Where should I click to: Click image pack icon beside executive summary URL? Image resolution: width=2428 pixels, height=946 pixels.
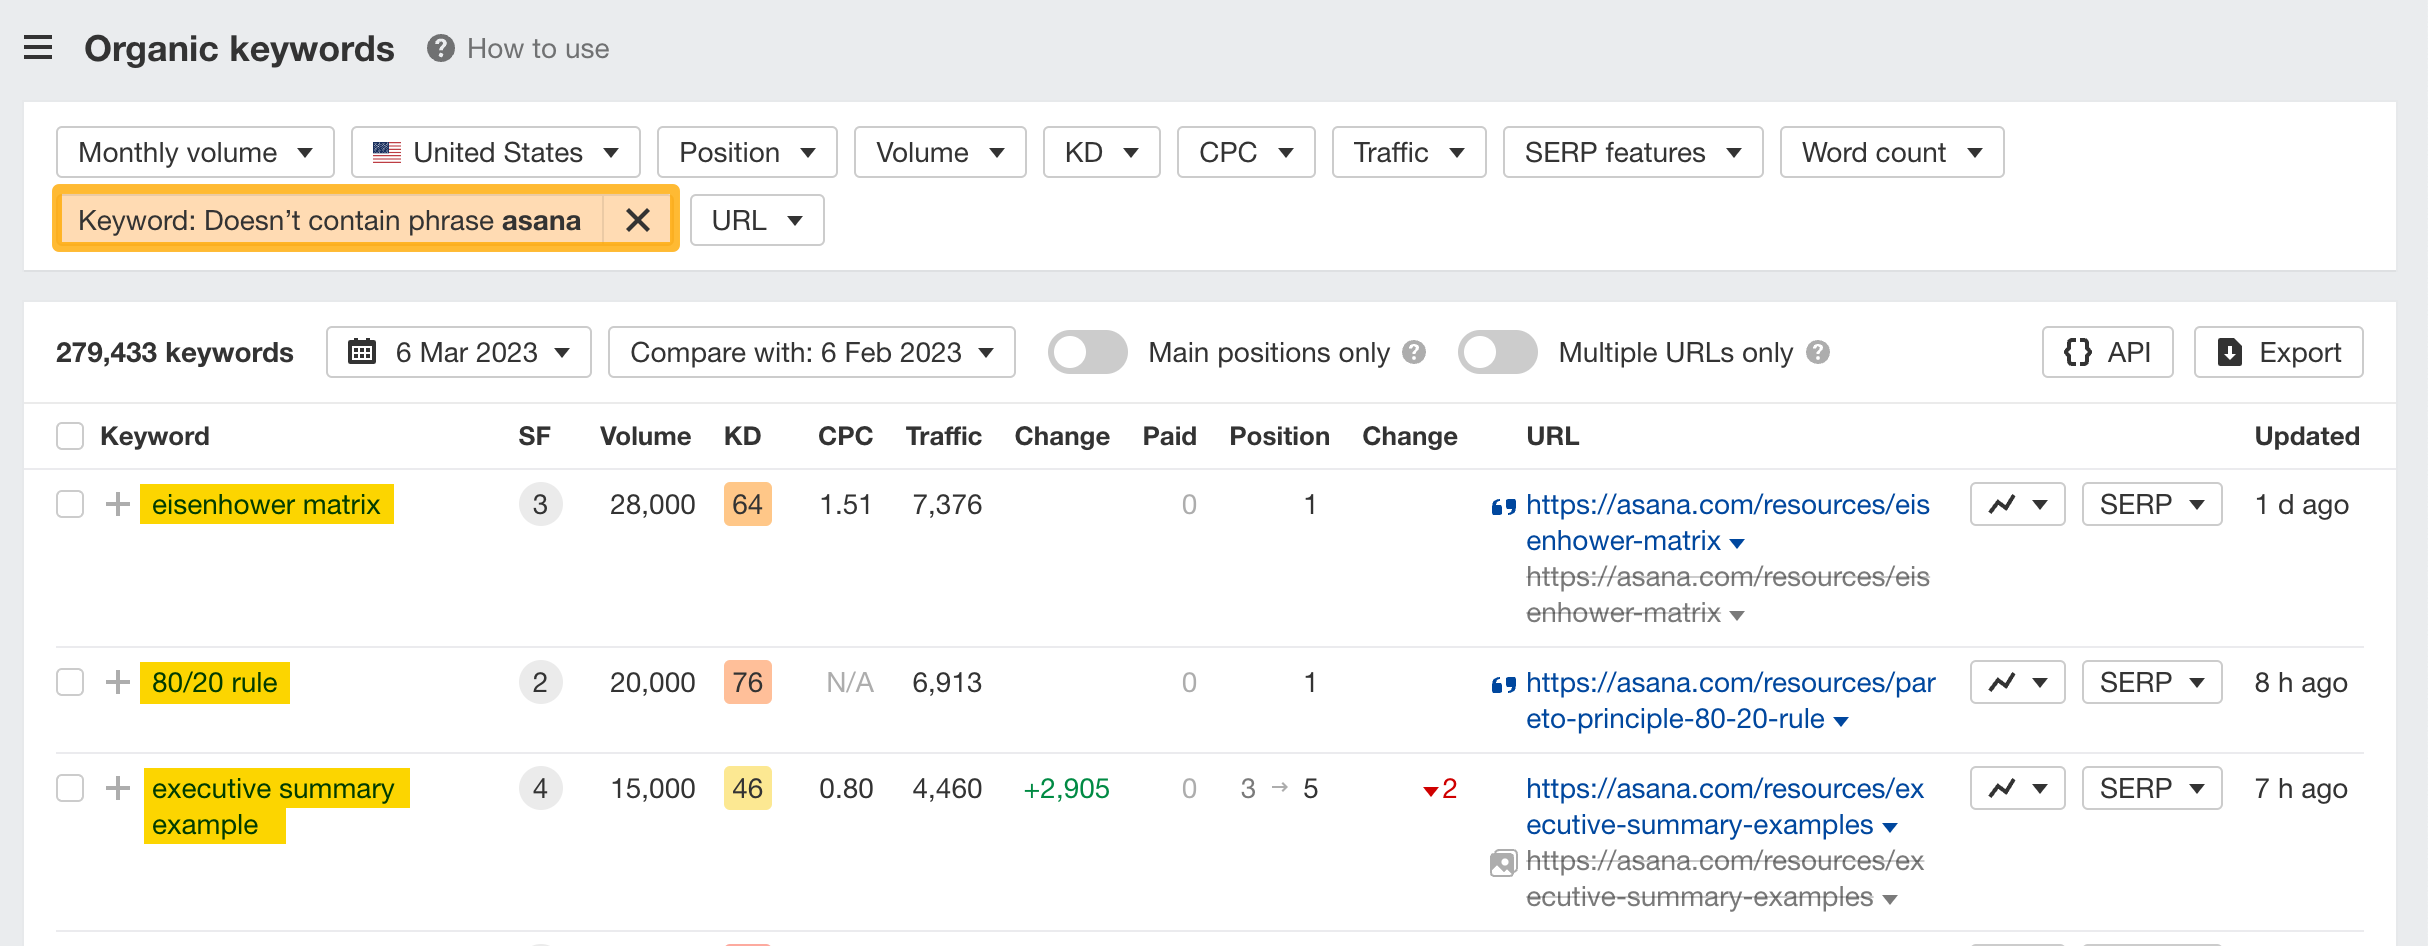coord(1503,863)
